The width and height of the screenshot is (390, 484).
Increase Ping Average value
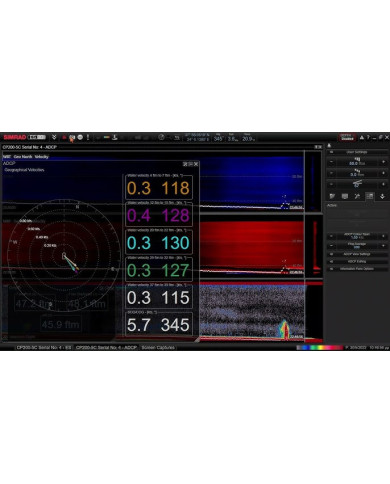coord(383,246)
